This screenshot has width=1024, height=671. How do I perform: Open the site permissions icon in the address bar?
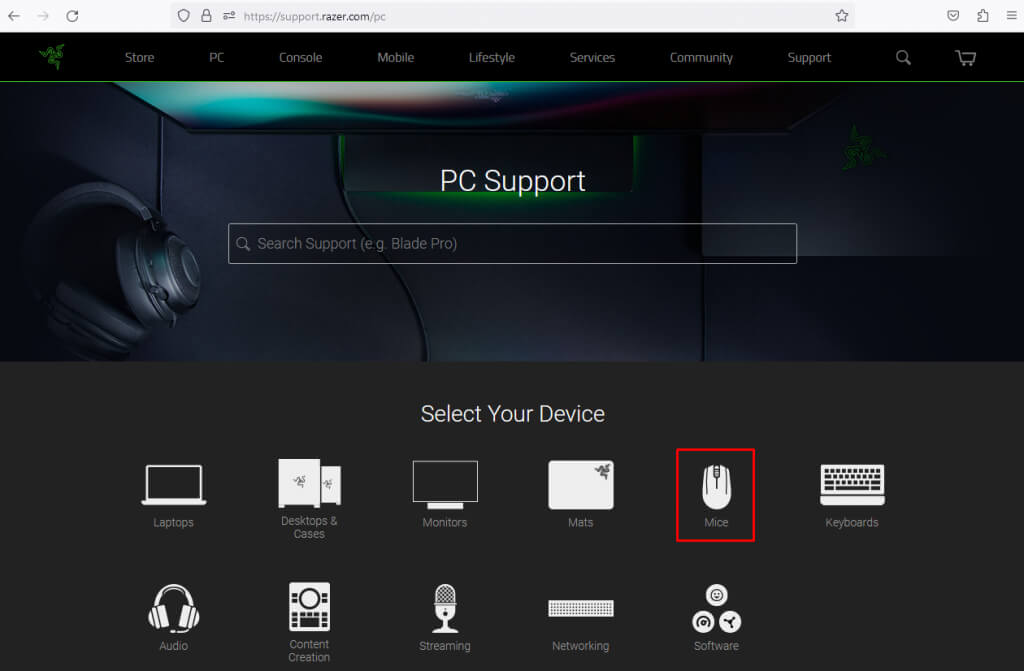click(x=229, y=16)
